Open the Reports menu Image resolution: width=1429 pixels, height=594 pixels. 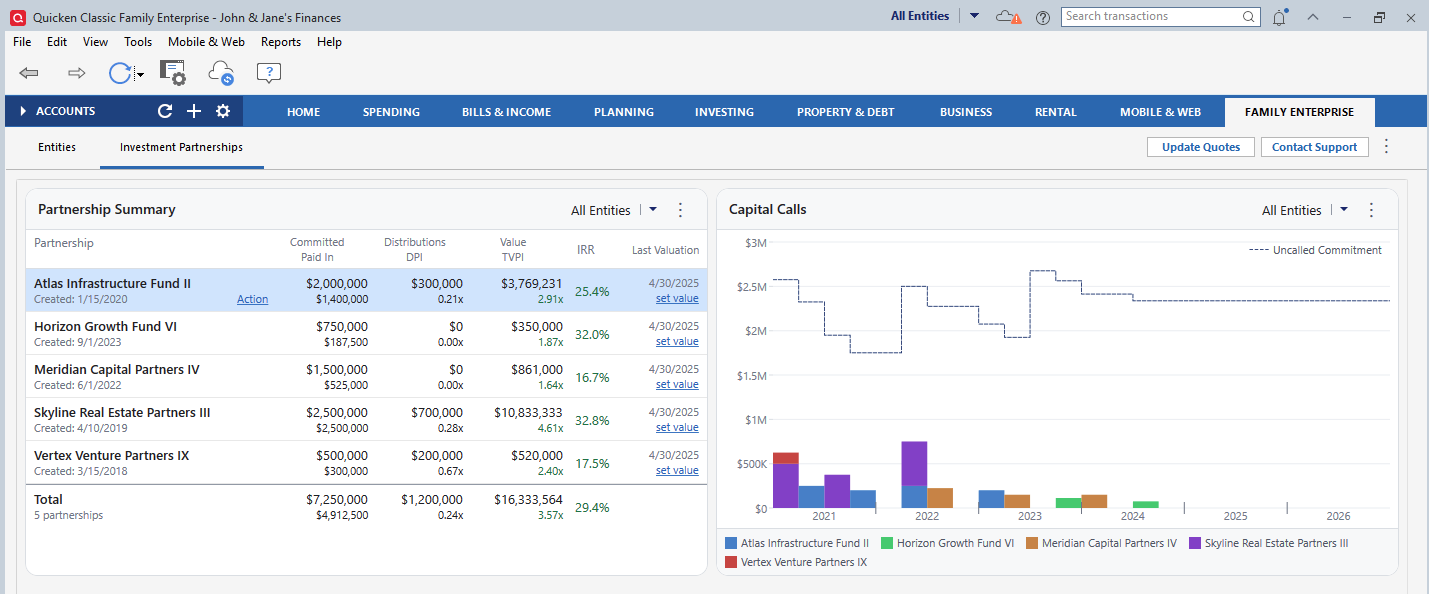(281, 42)
